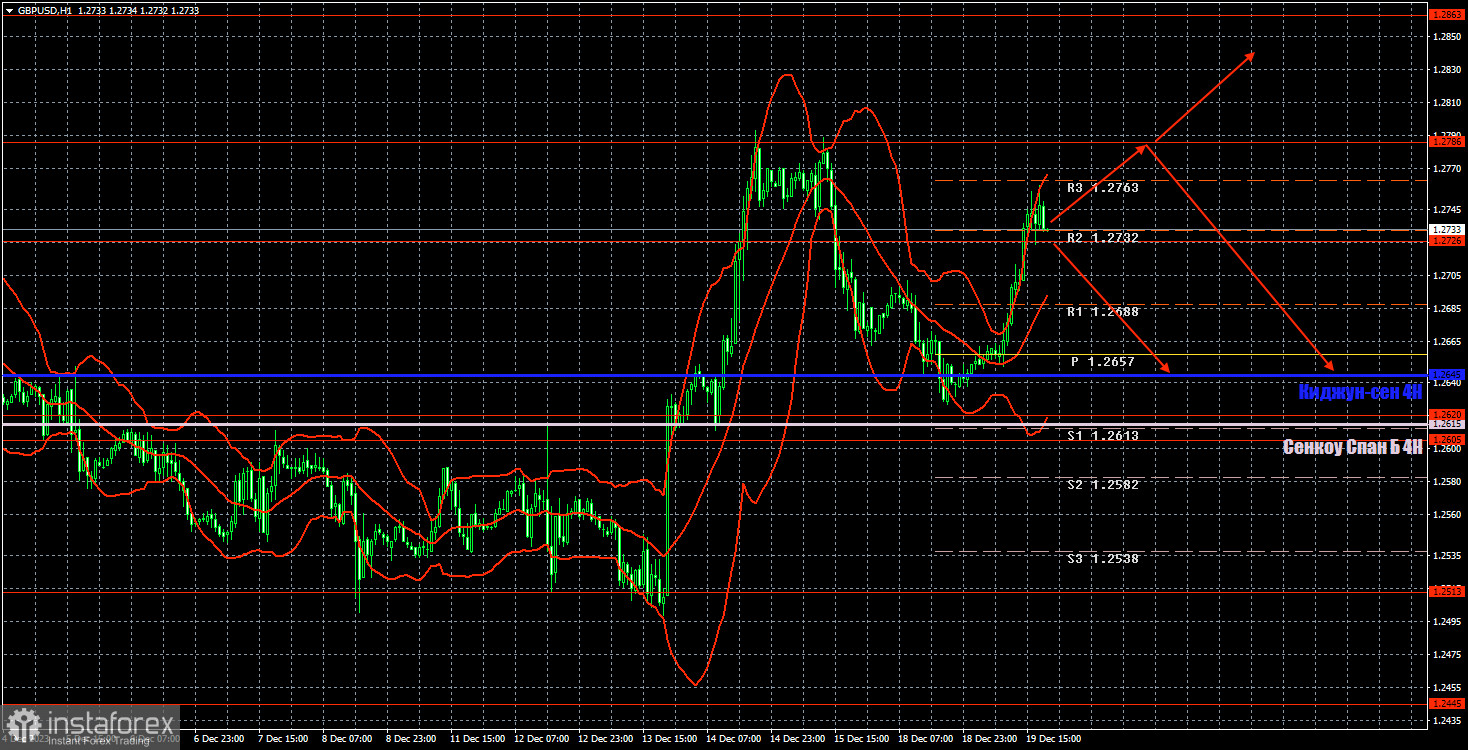Click the white 1.2615 price tag
1468x750 pixels.
pos(1447,425)
